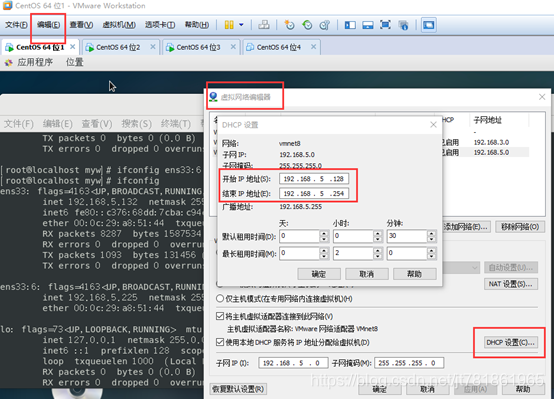Click the 结束 IP 地址 field 192.168.5.254
This screenshot has height=399, width=554.
coord(314,194)
